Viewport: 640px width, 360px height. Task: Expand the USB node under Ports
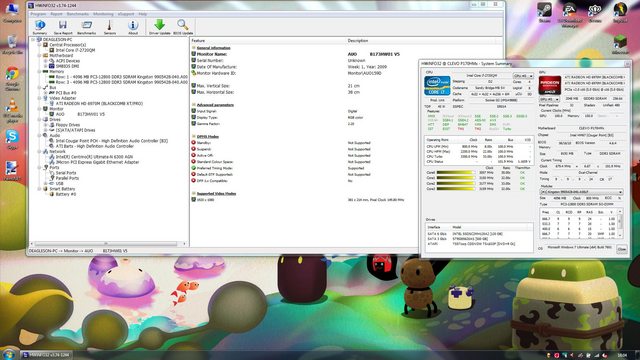tap(46, 184)
